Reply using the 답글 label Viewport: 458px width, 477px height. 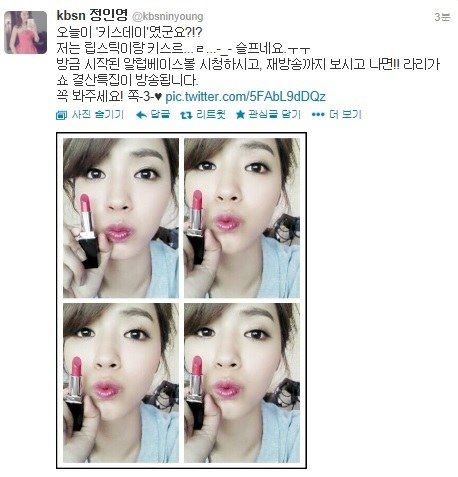click(x=160, y=115)
